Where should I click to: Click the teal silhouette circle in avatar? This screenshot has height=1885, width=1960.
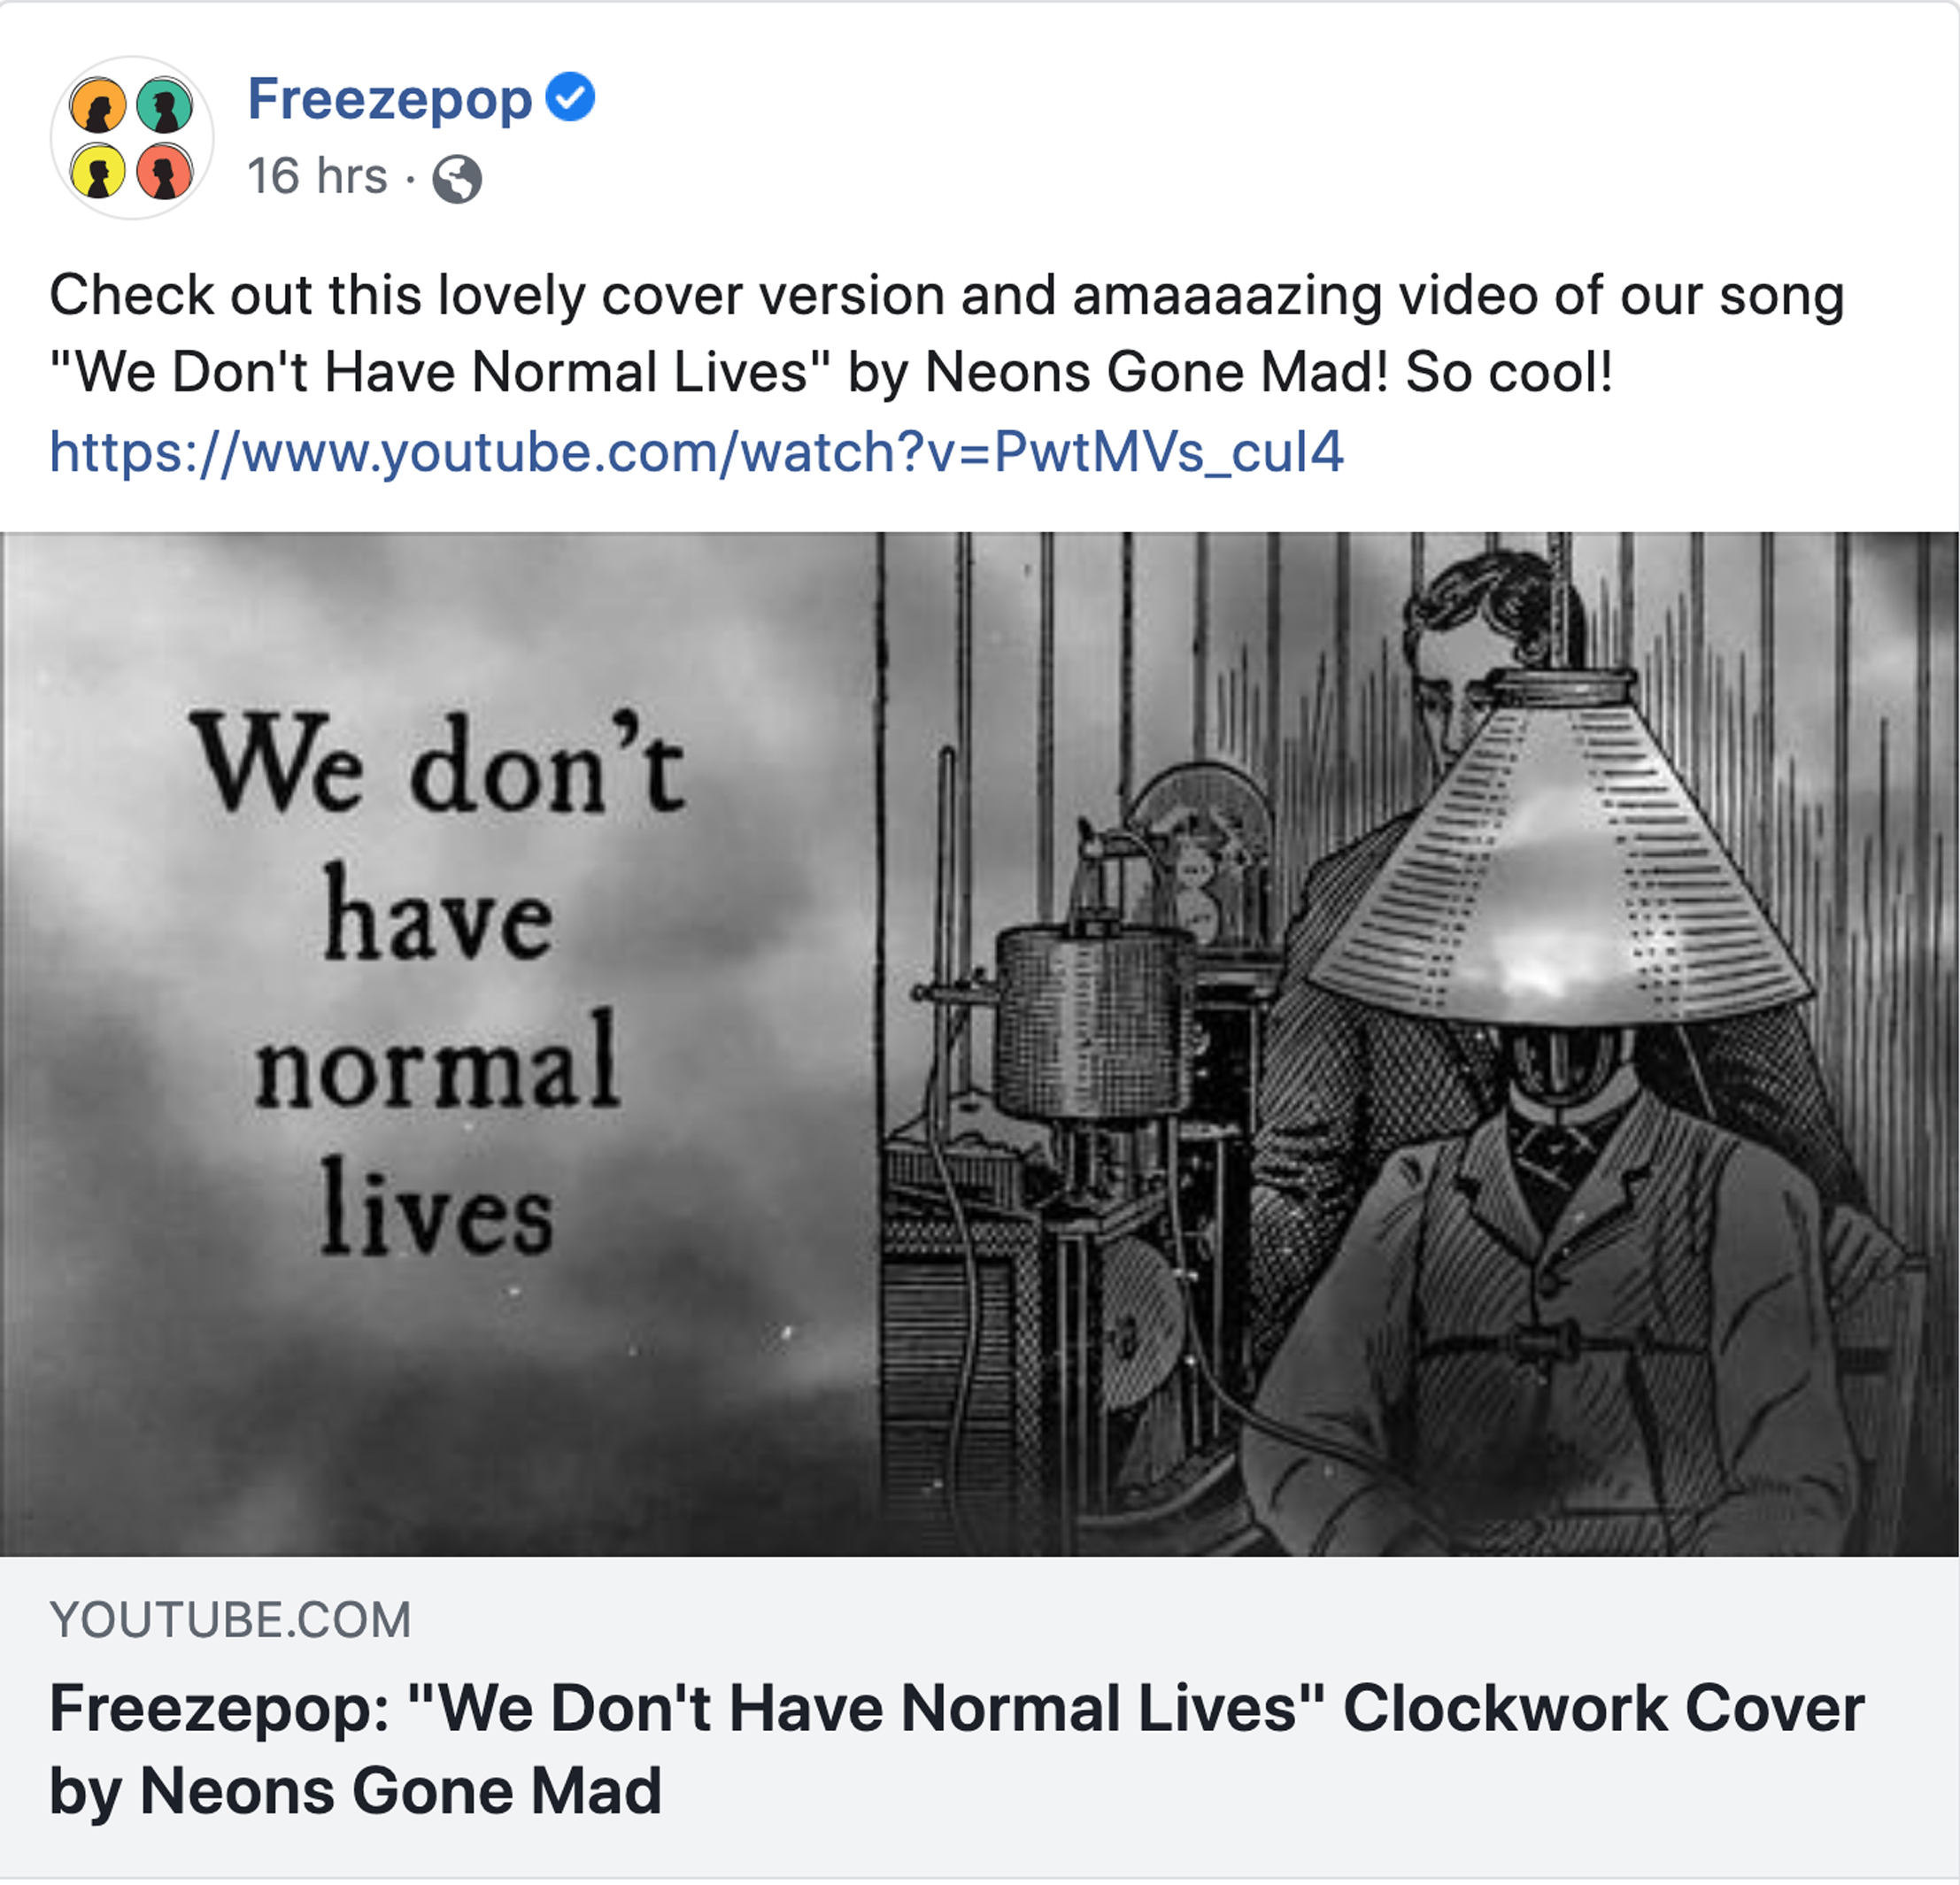tap(165, 105)
